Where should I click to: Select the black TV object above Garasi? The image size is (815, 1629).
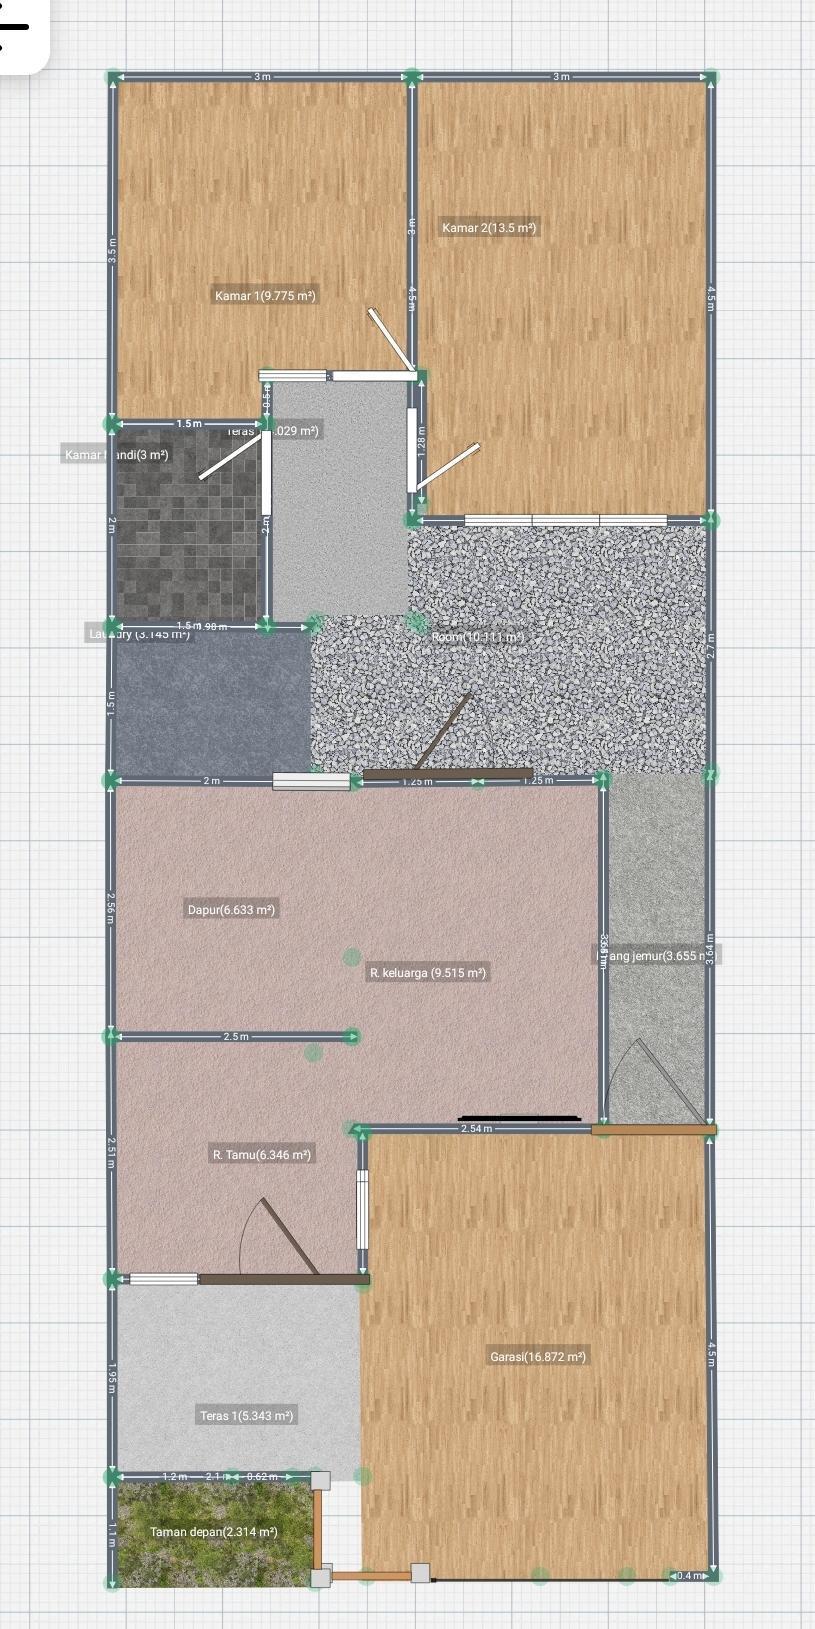click(519, 1118)
